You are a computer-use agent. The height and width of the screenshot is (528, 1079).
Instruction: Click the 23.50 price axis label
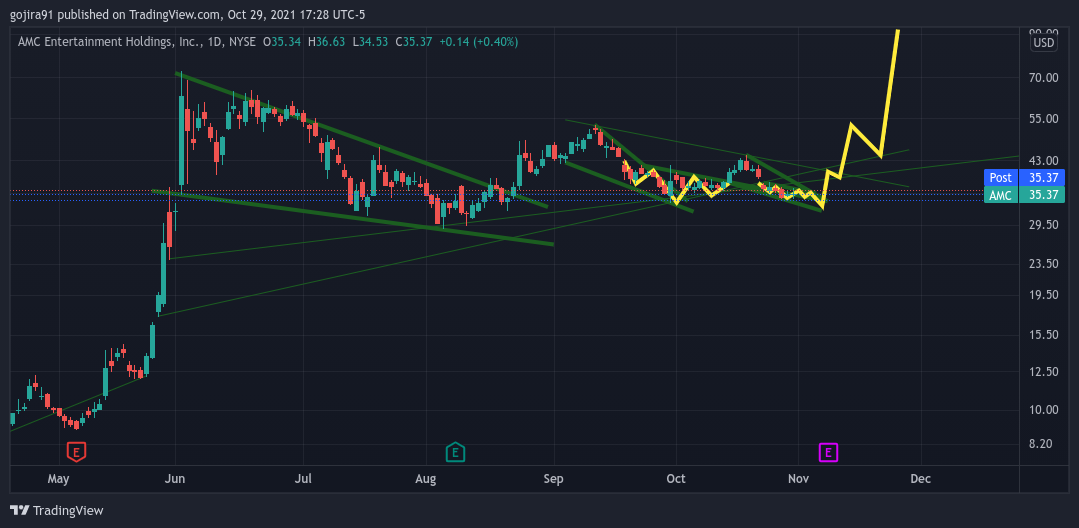(1043, 264)
